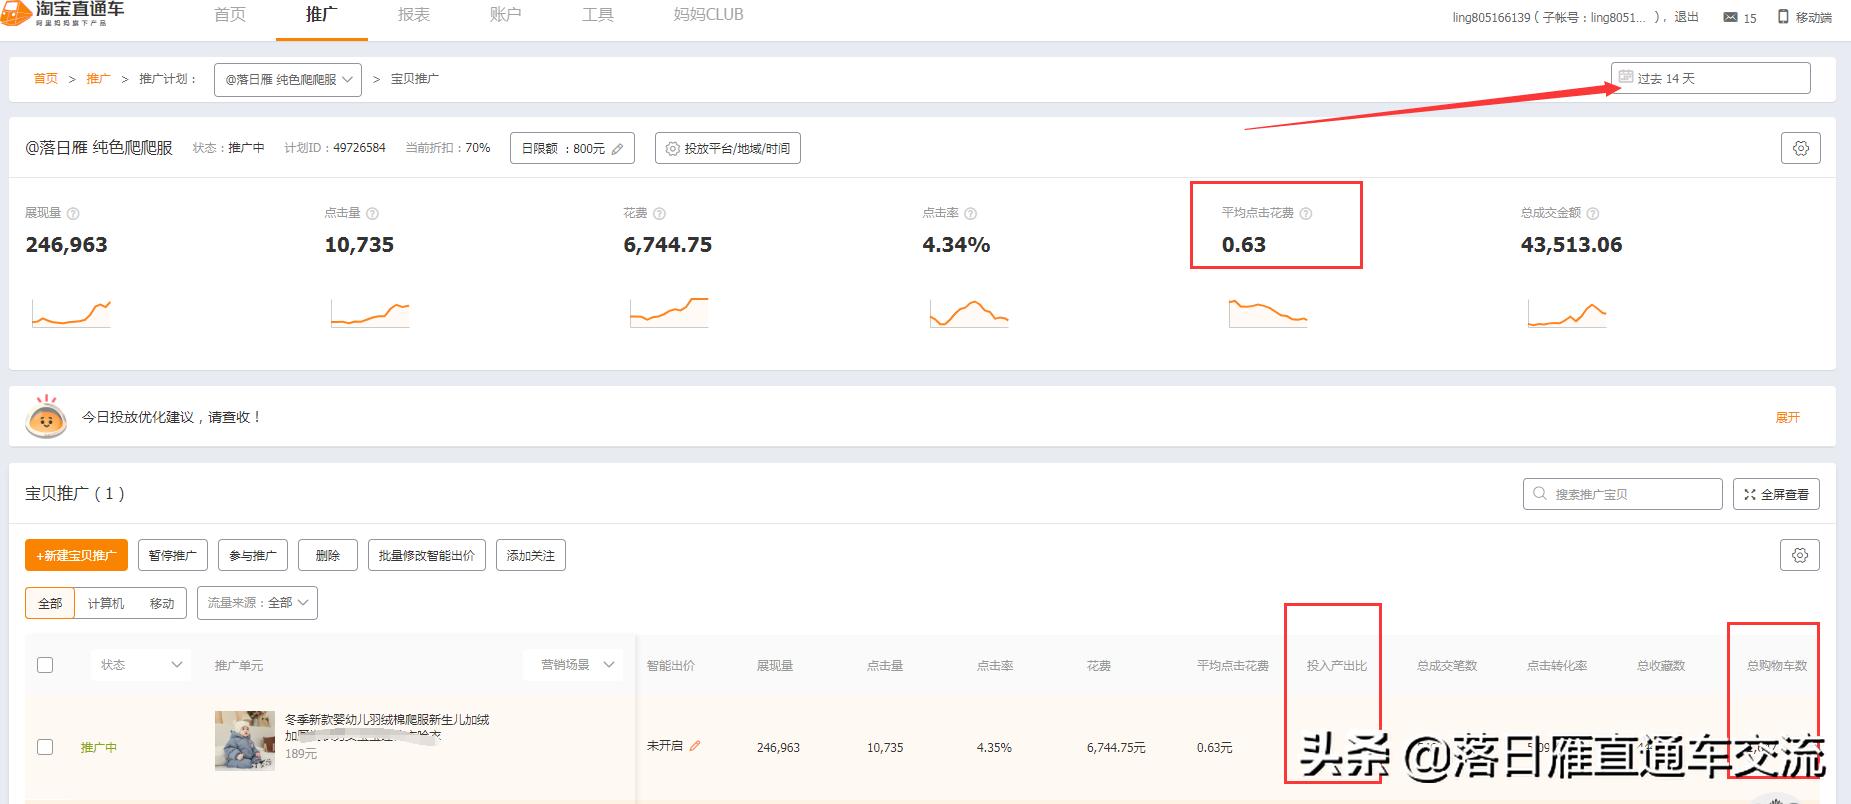Click the Taobao Zhitongche logo

63,13
